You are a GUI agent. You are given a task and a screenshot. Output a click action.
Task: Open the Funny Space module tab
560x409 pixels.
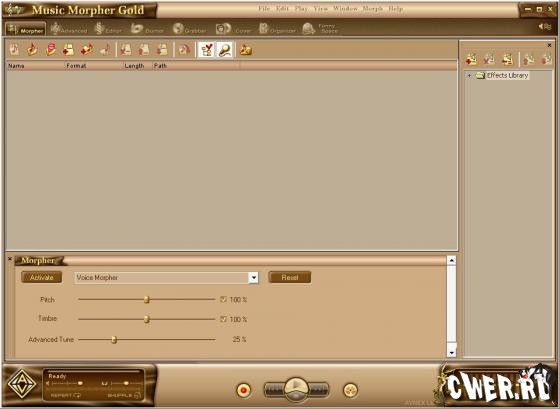(320, 29)
